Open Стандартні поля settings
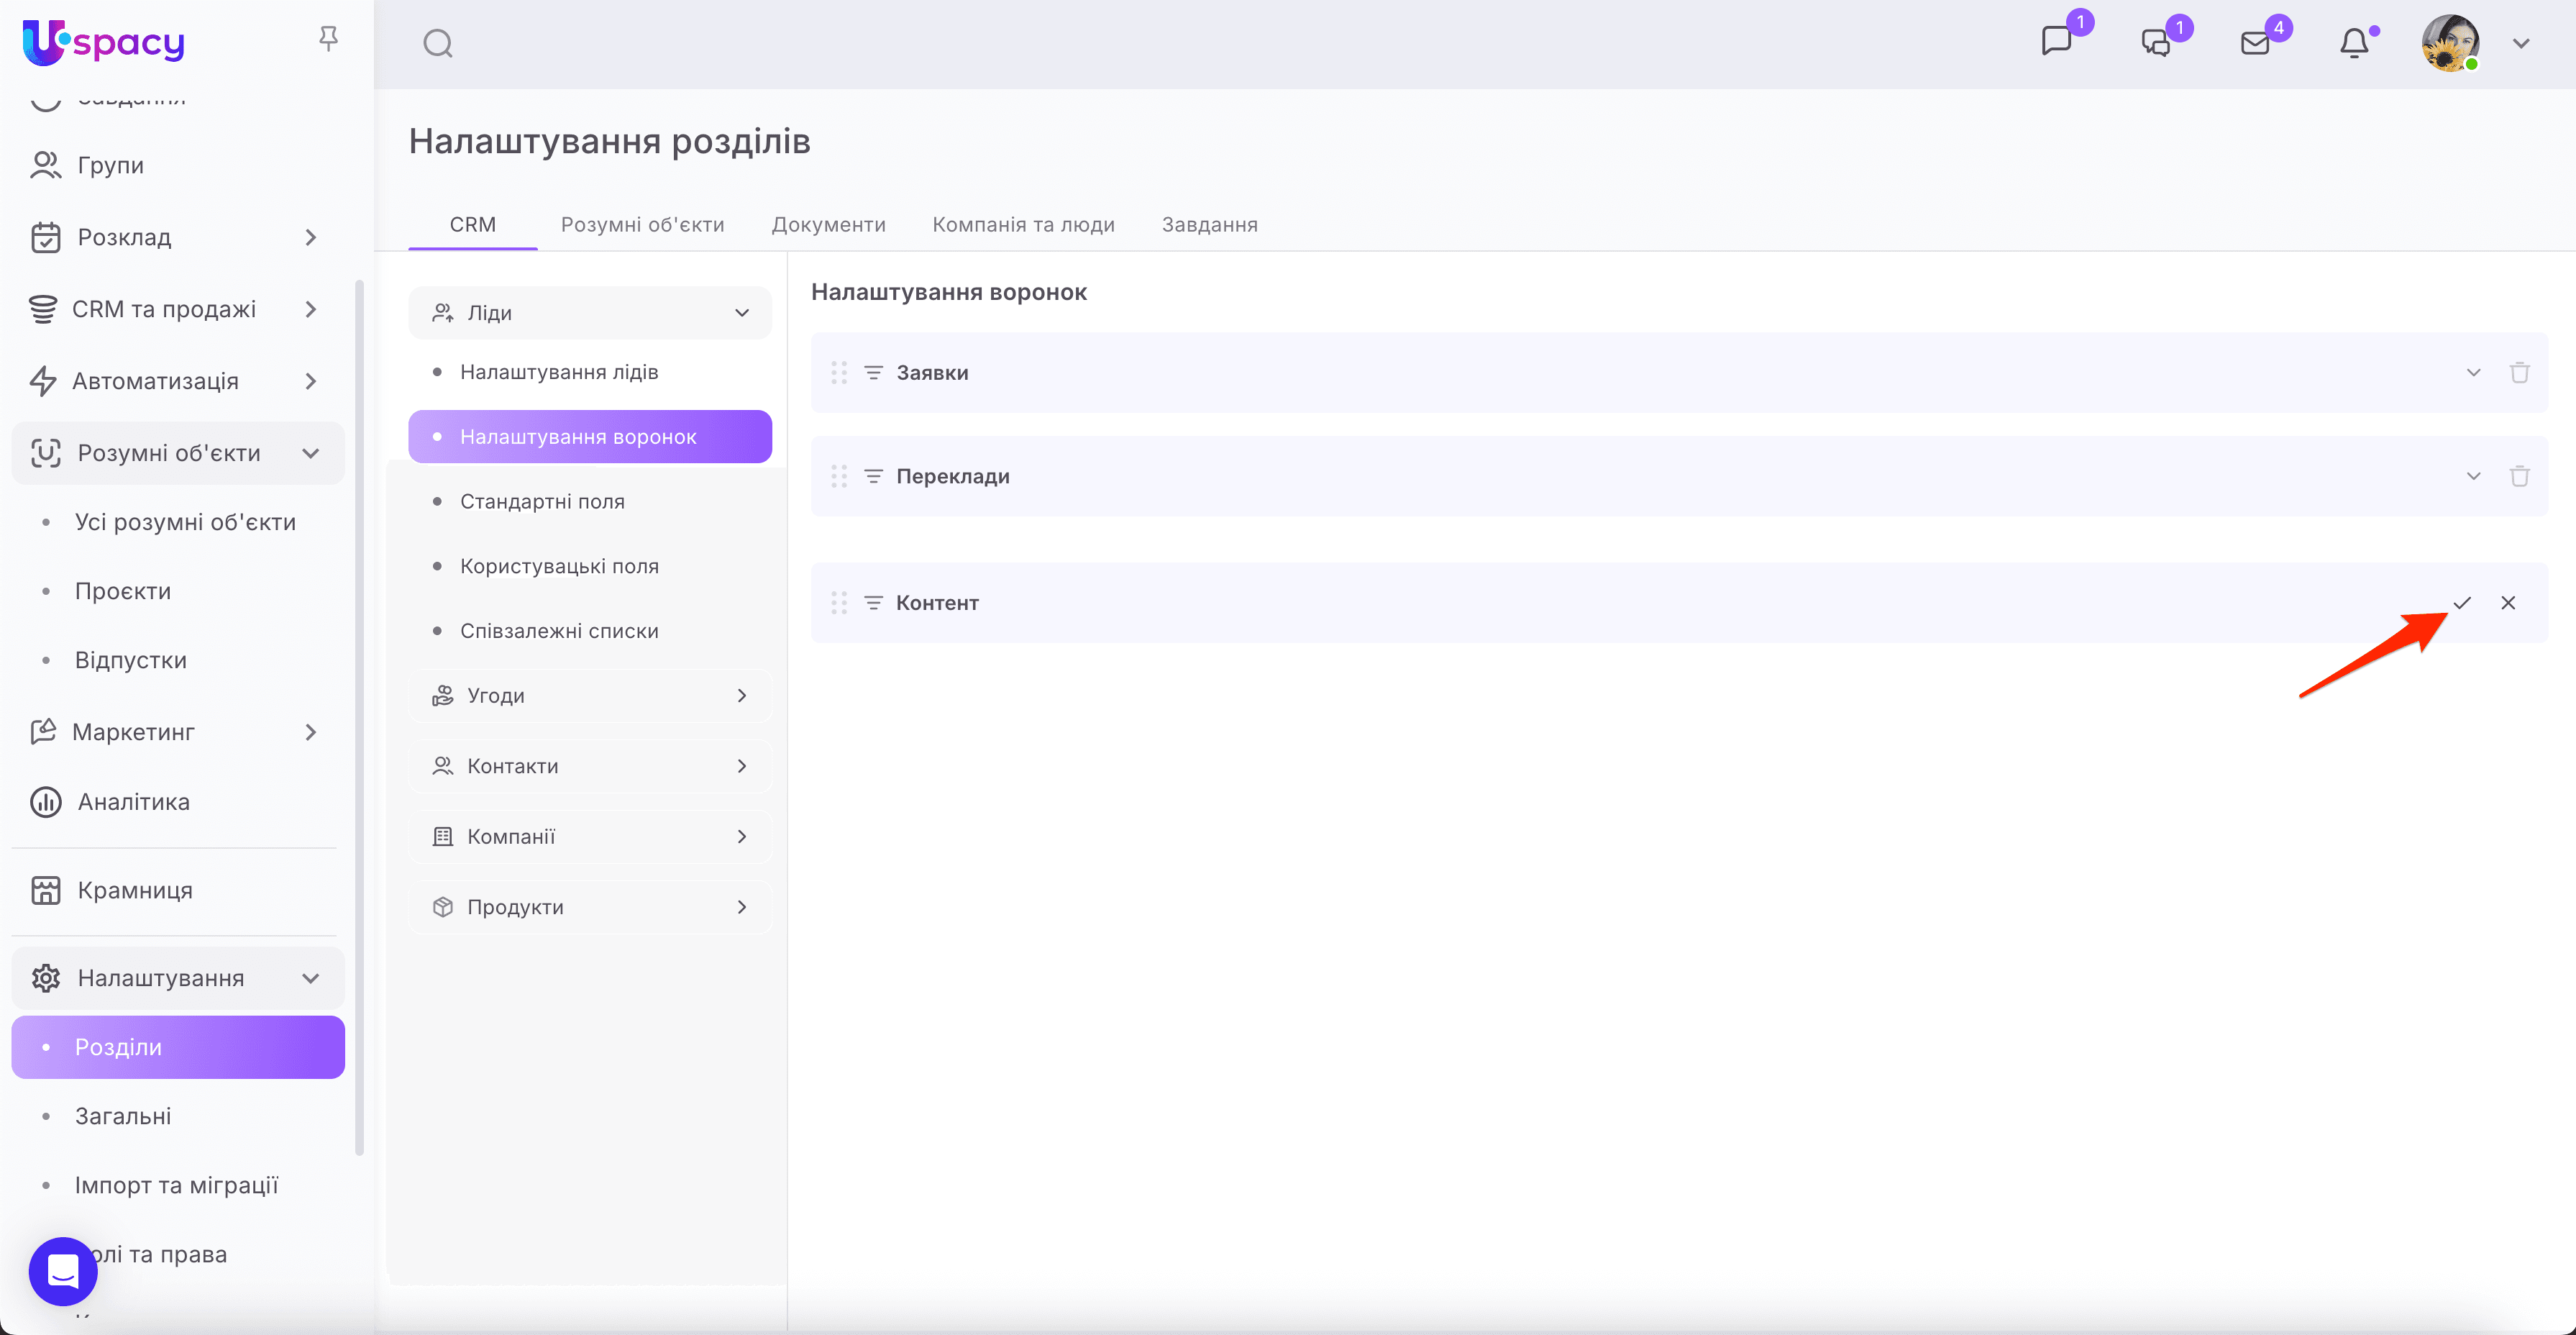 [x=542, y=502]
